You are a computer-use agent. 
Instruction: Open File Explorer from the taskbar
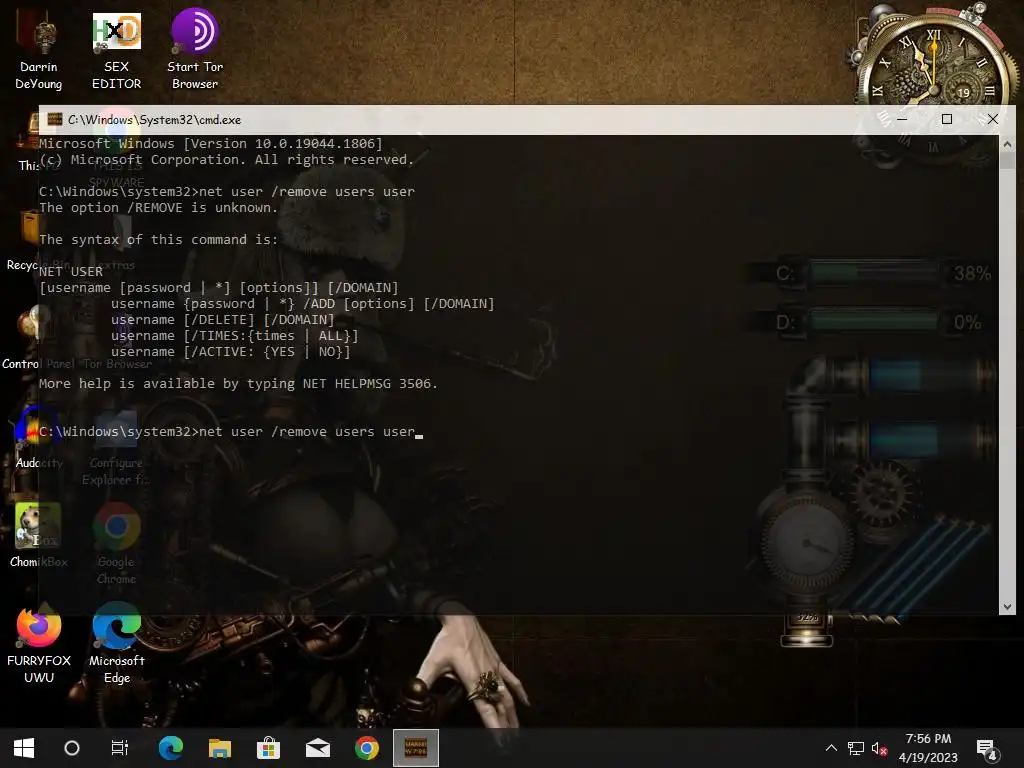(x=220, y=748)
